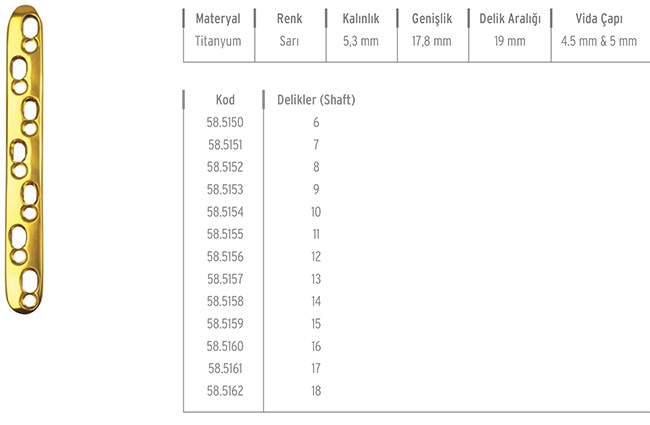650x425 pixels.
Task: Select product code 58.5150
Action: coord(225,122)
